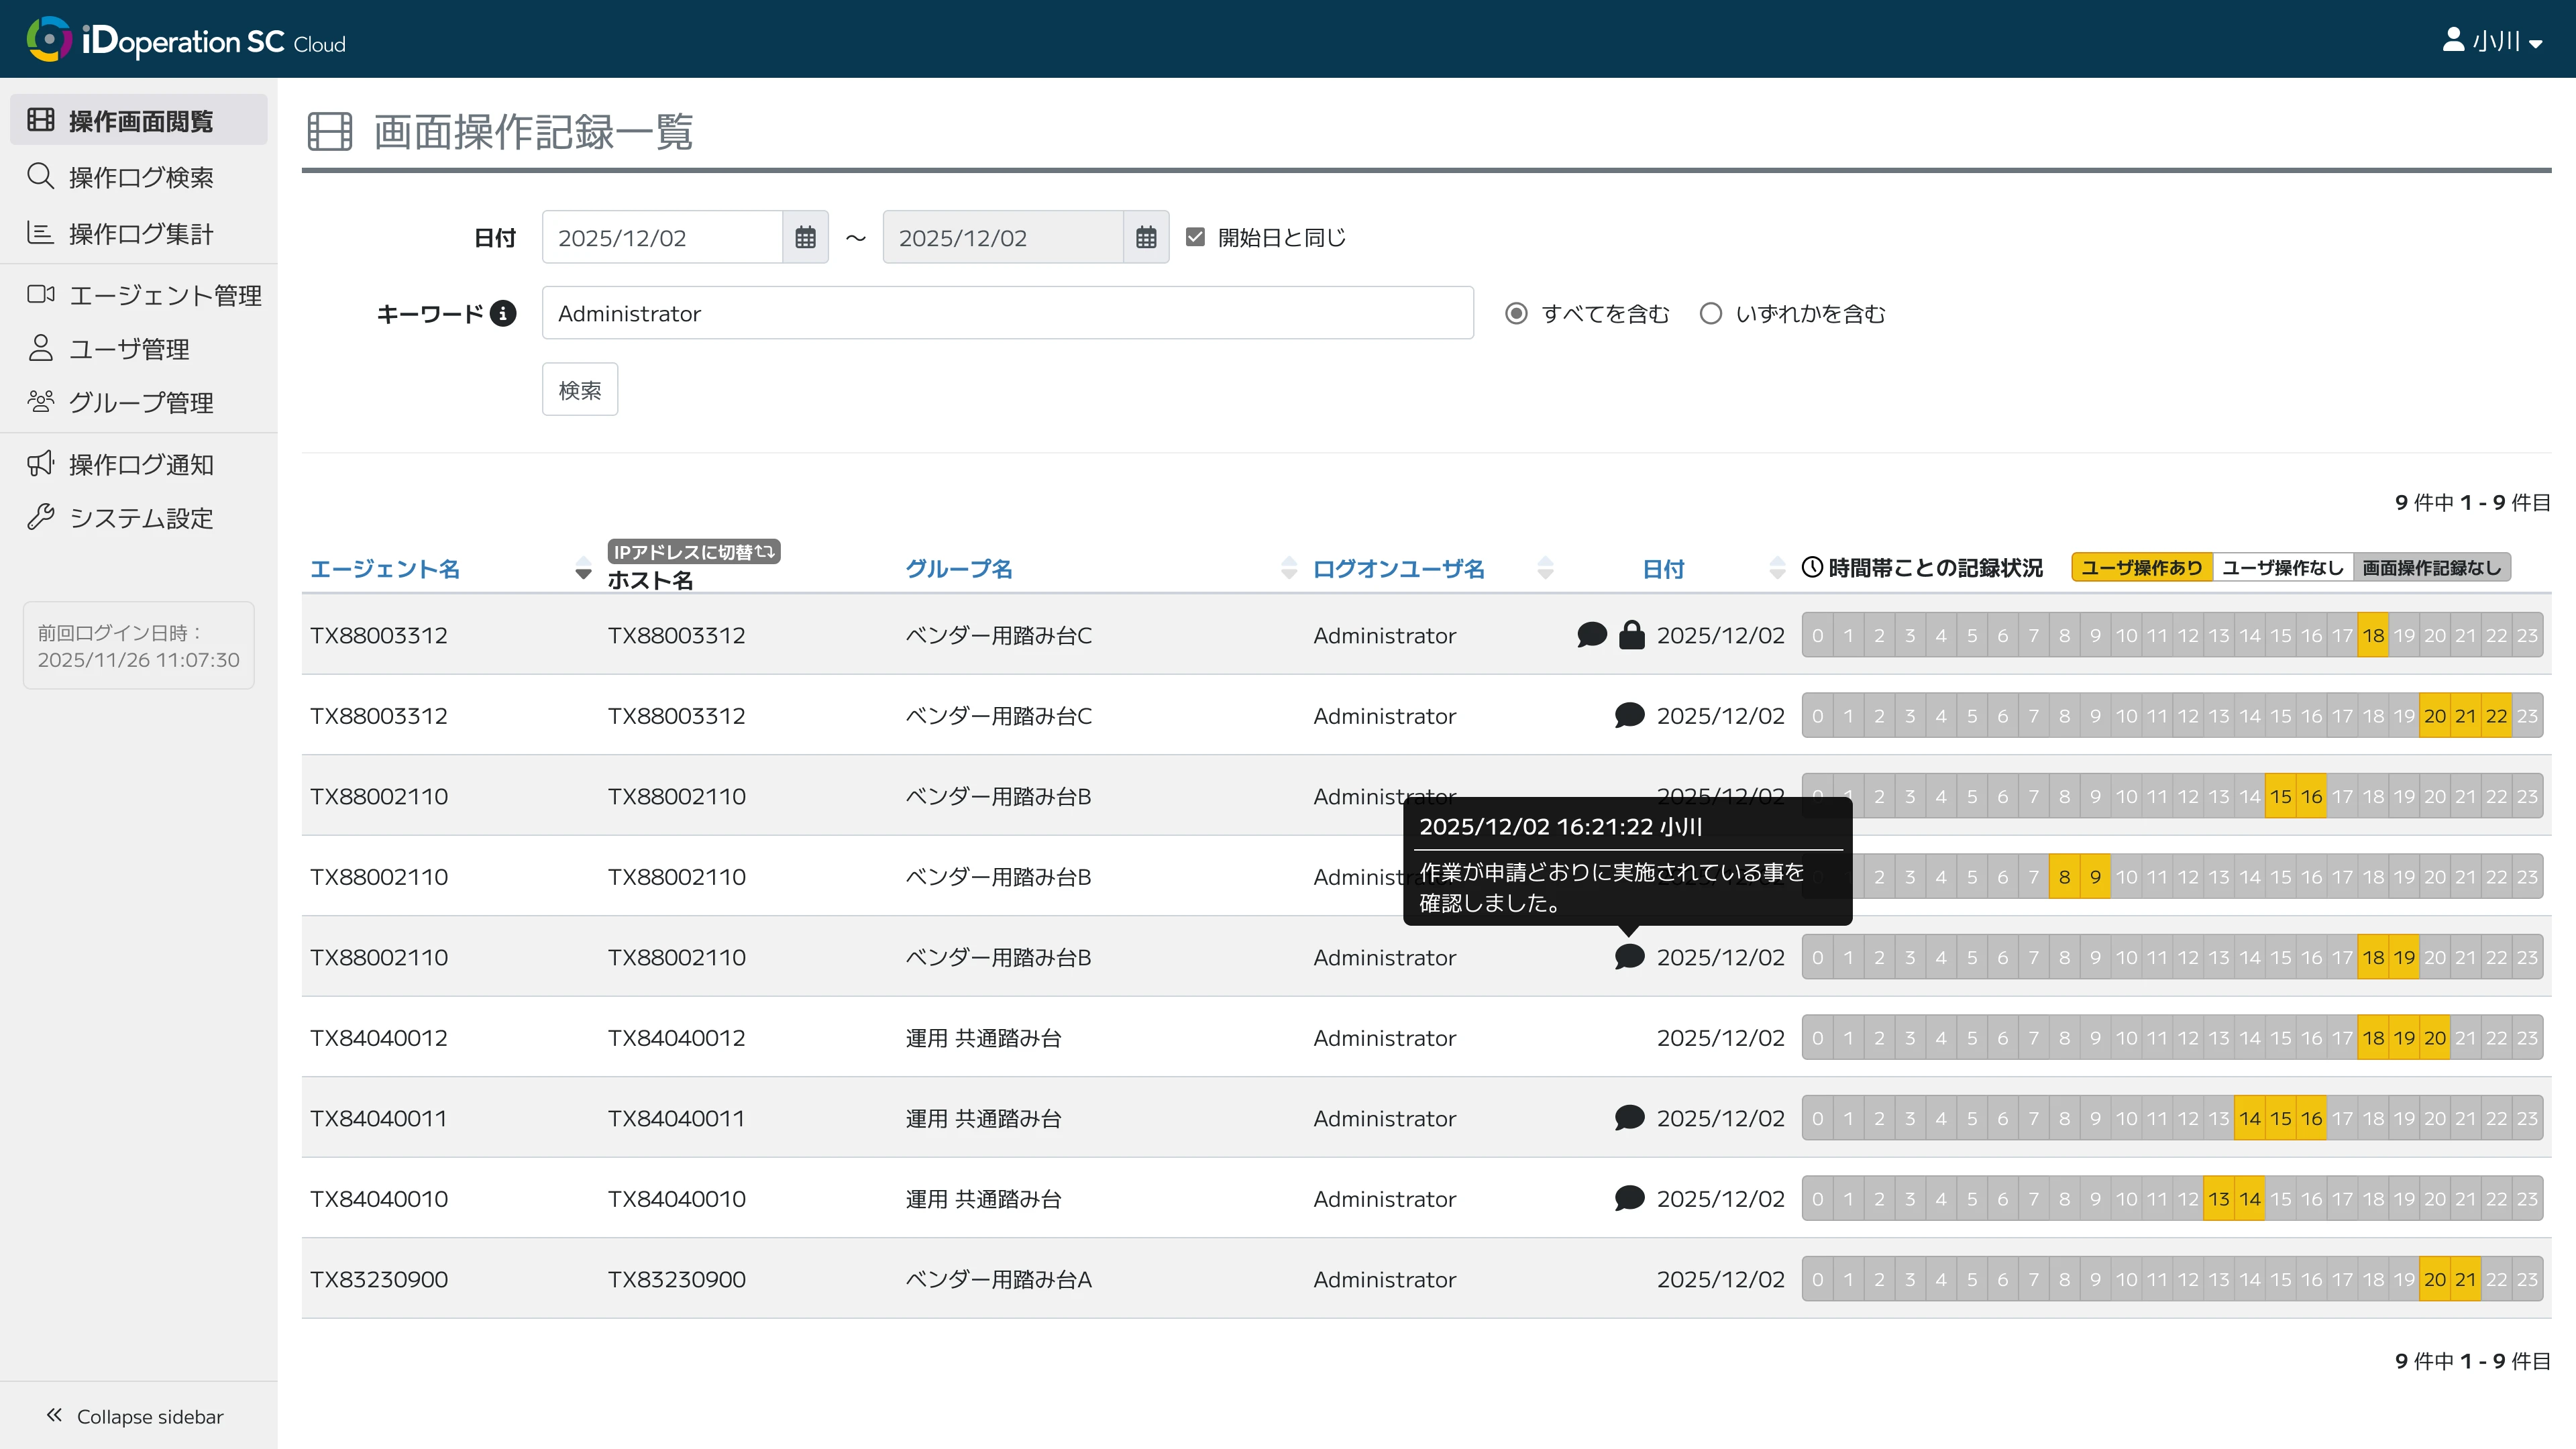Click the end date calendar icon

click(x=1146, y=237)
